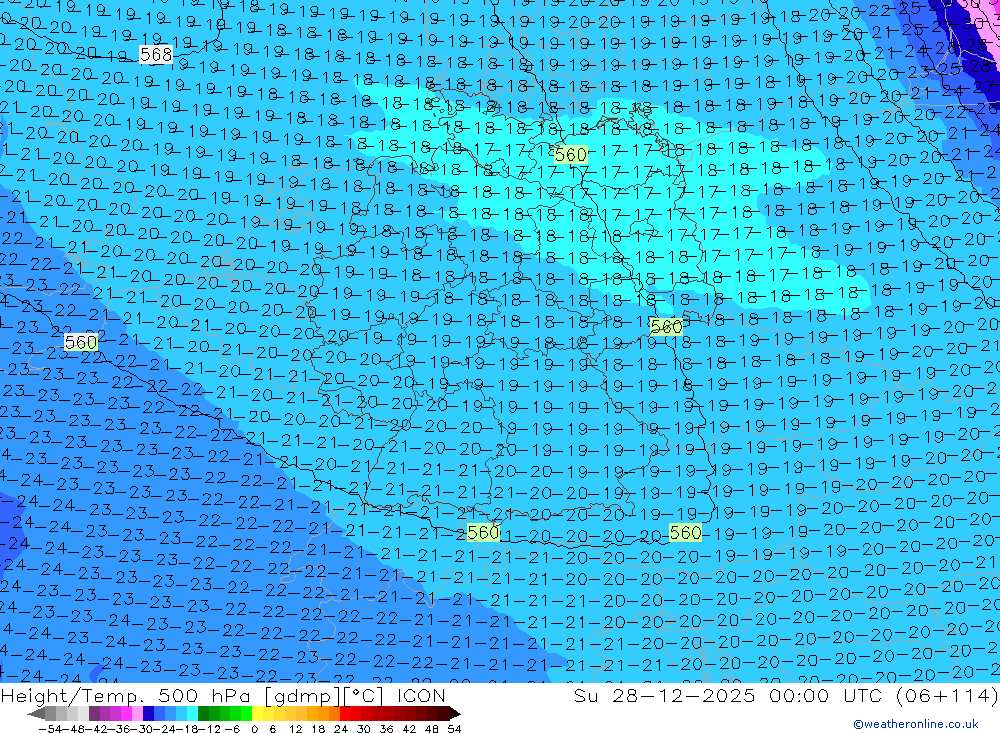1000x733 pixels.
Task: Pick the dark gray swatch at -54
Action: pos(50,713)
